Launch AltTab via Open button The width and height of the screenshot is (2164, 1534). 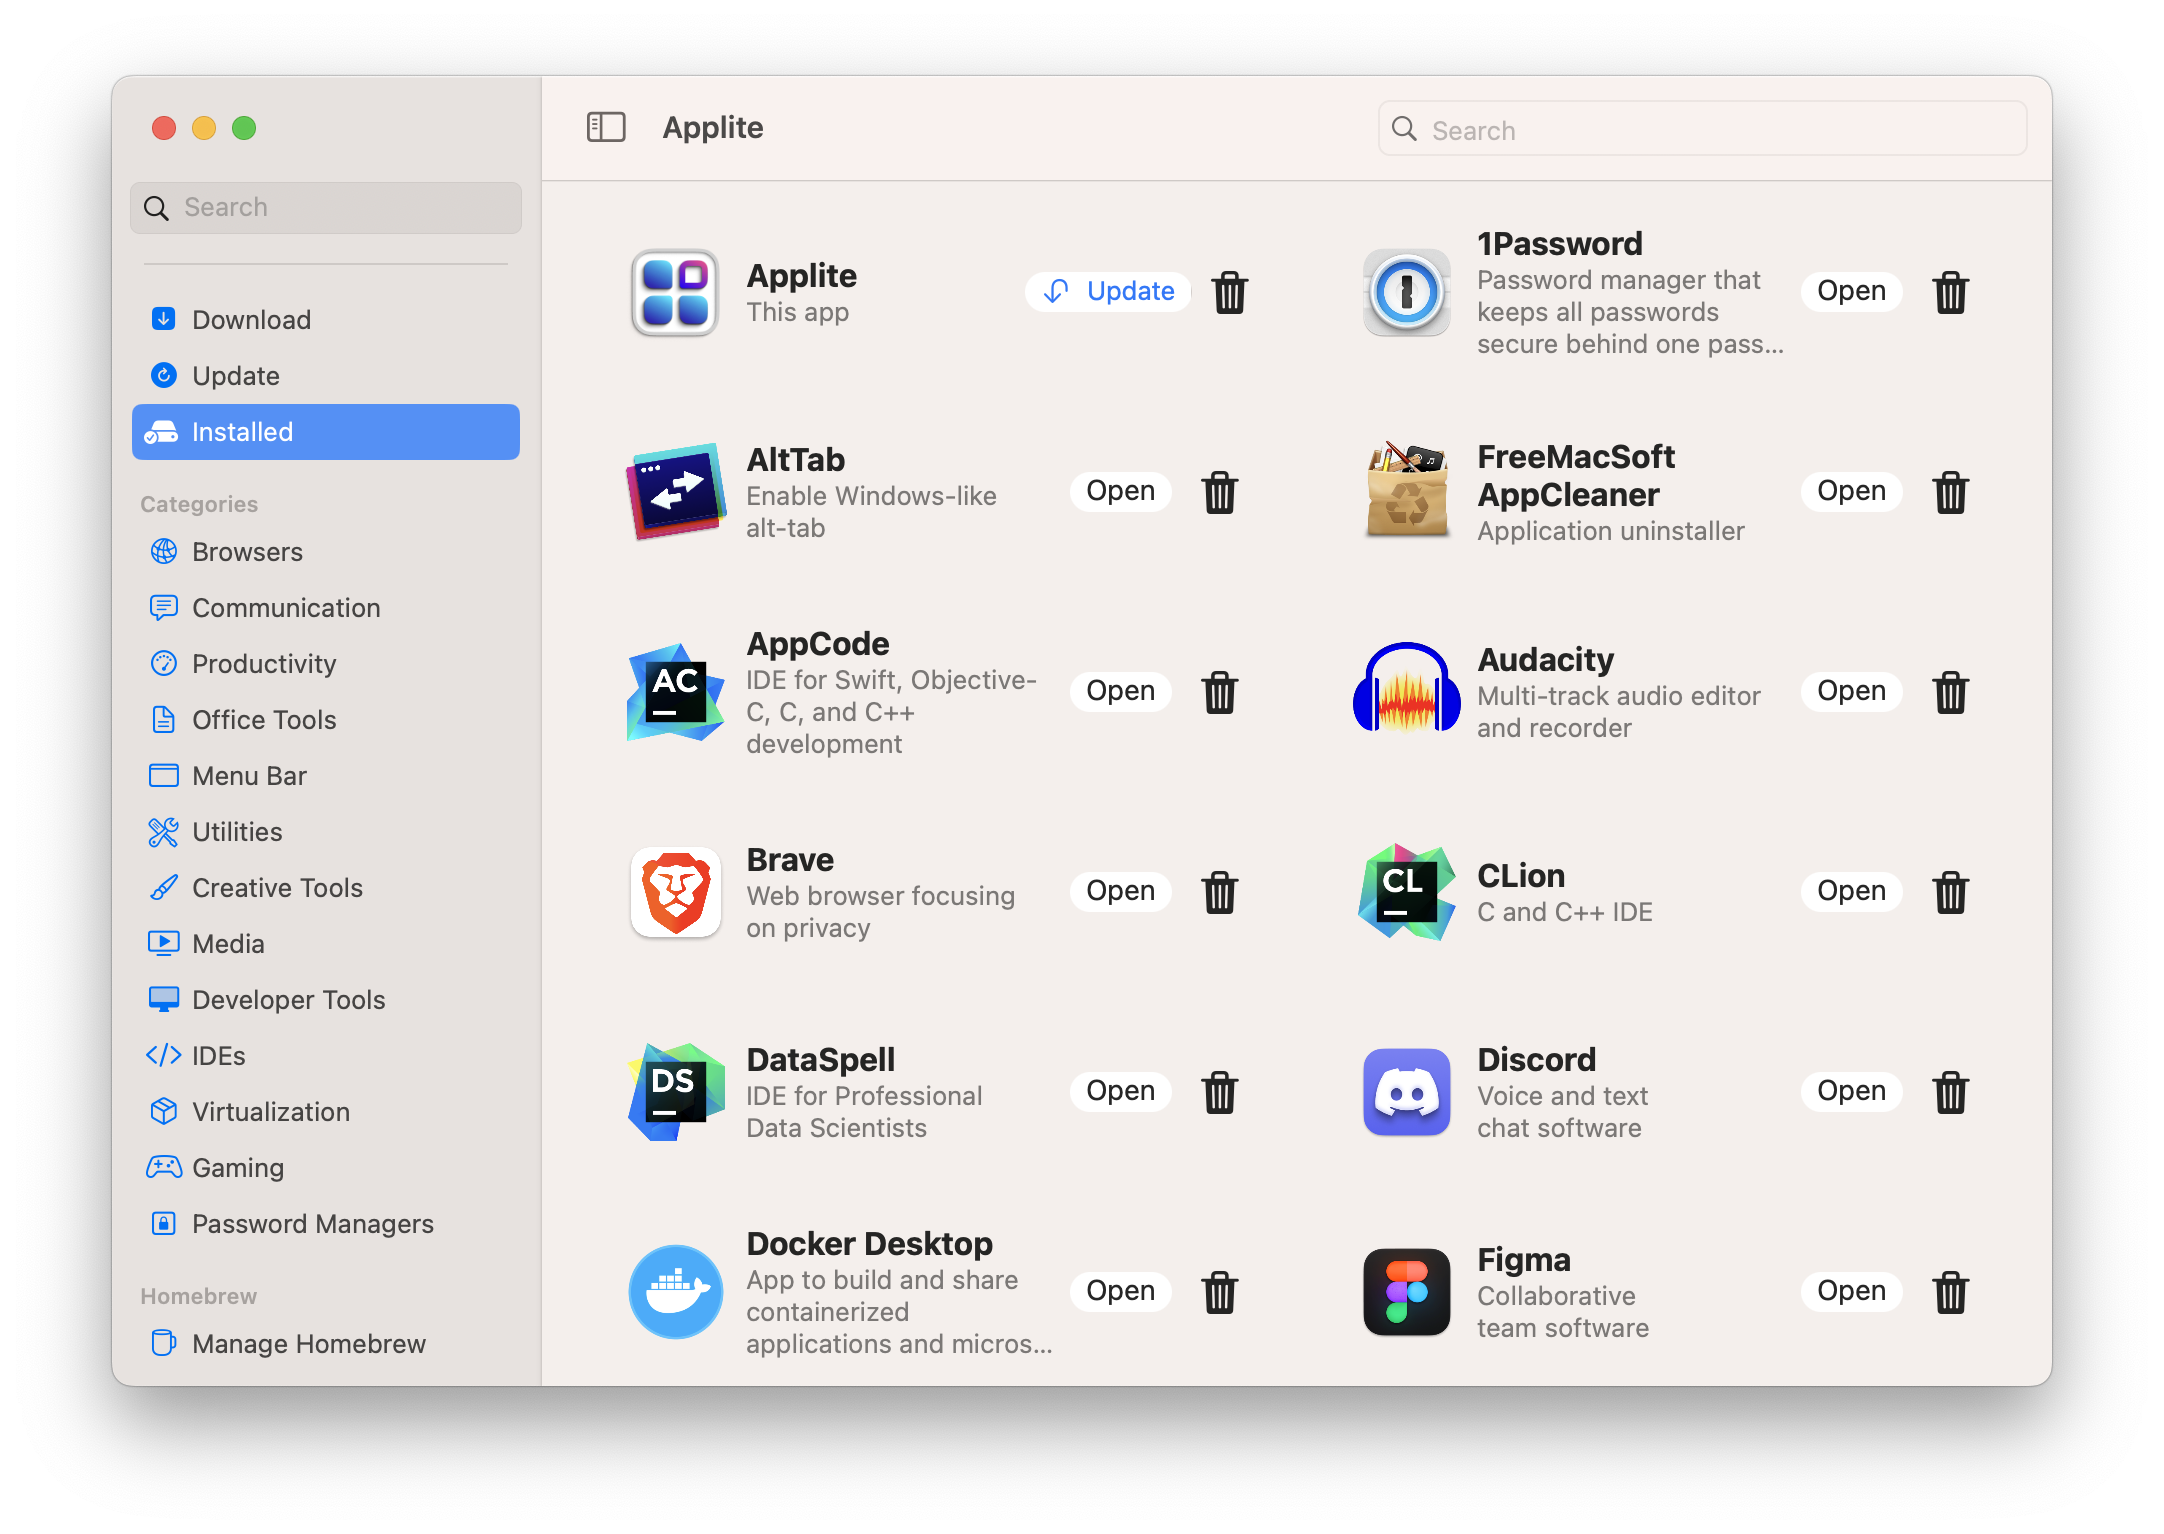pyautogui.click(x=1120, y=491)
